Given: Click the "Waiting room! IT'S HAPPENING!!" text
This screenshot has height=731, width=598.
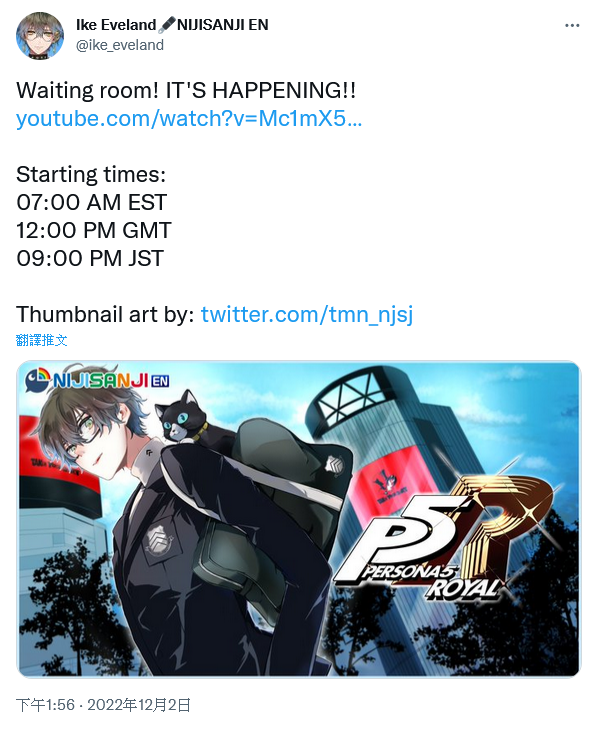Looking at the screenshot, I should click(186, 90).
